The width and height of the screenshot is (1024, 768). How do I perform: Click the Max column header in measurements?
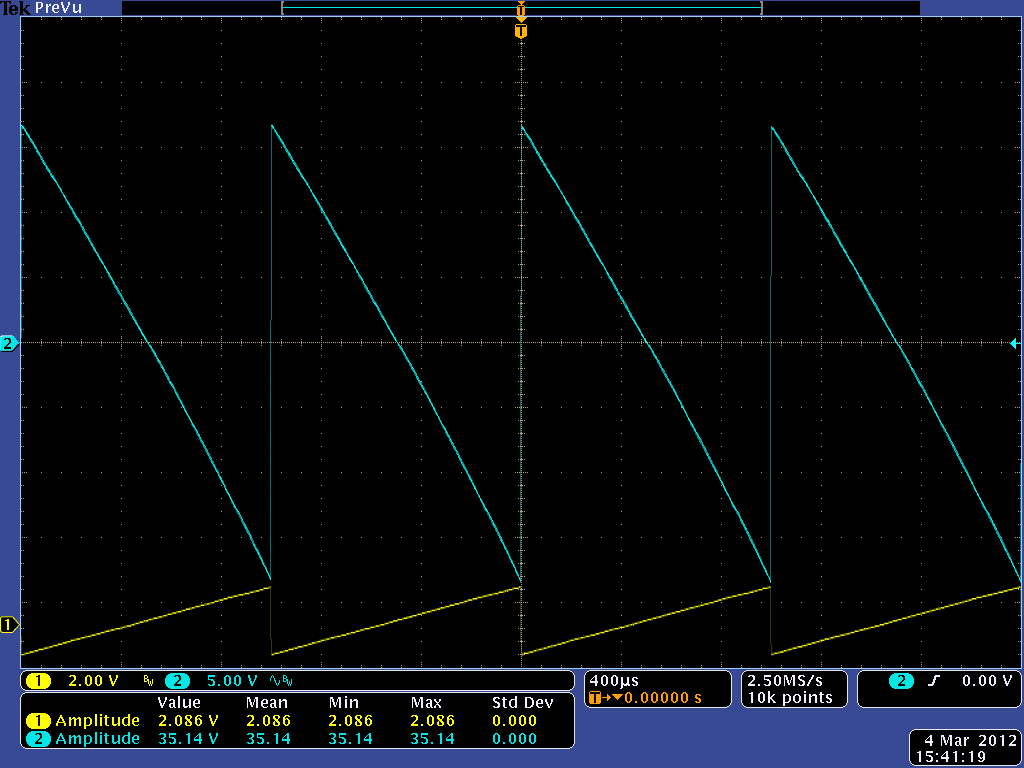426,703
